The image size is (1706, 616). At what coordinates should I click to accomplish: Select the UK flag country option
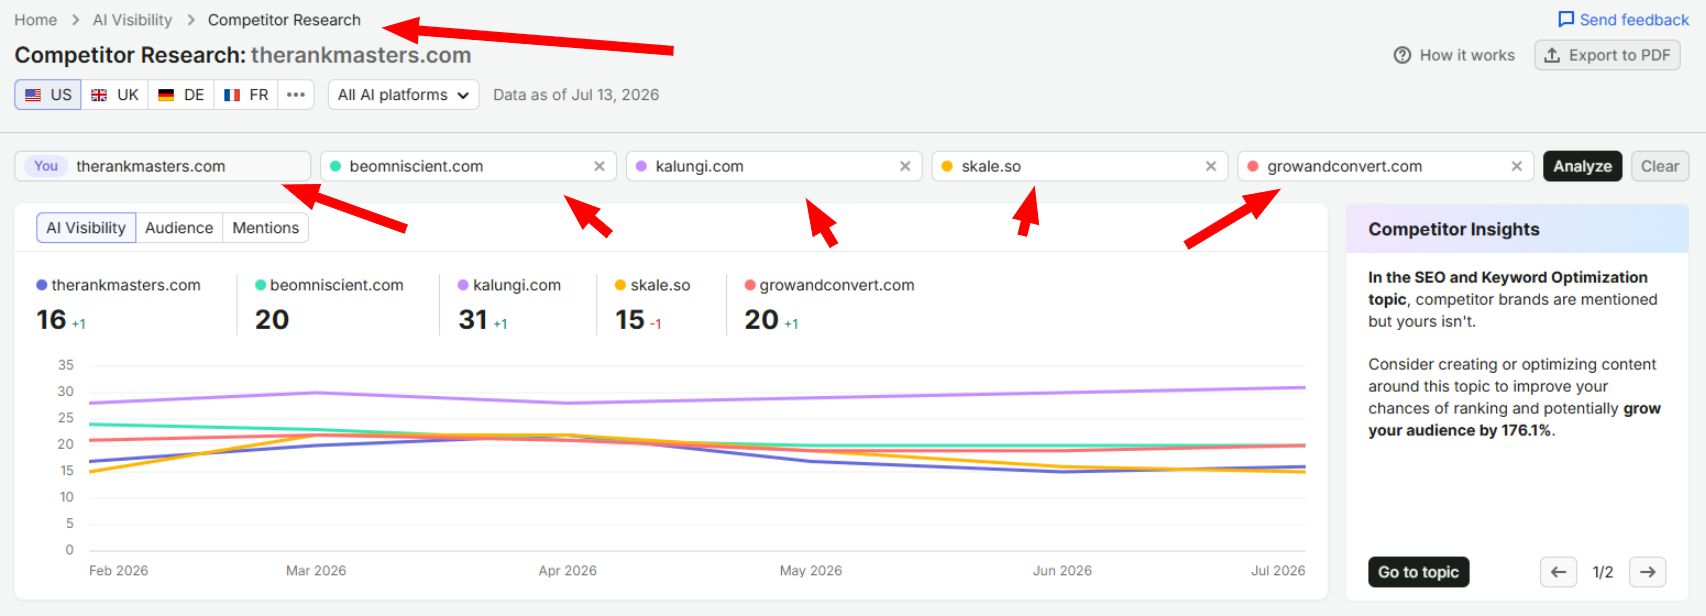pos(115,95)
